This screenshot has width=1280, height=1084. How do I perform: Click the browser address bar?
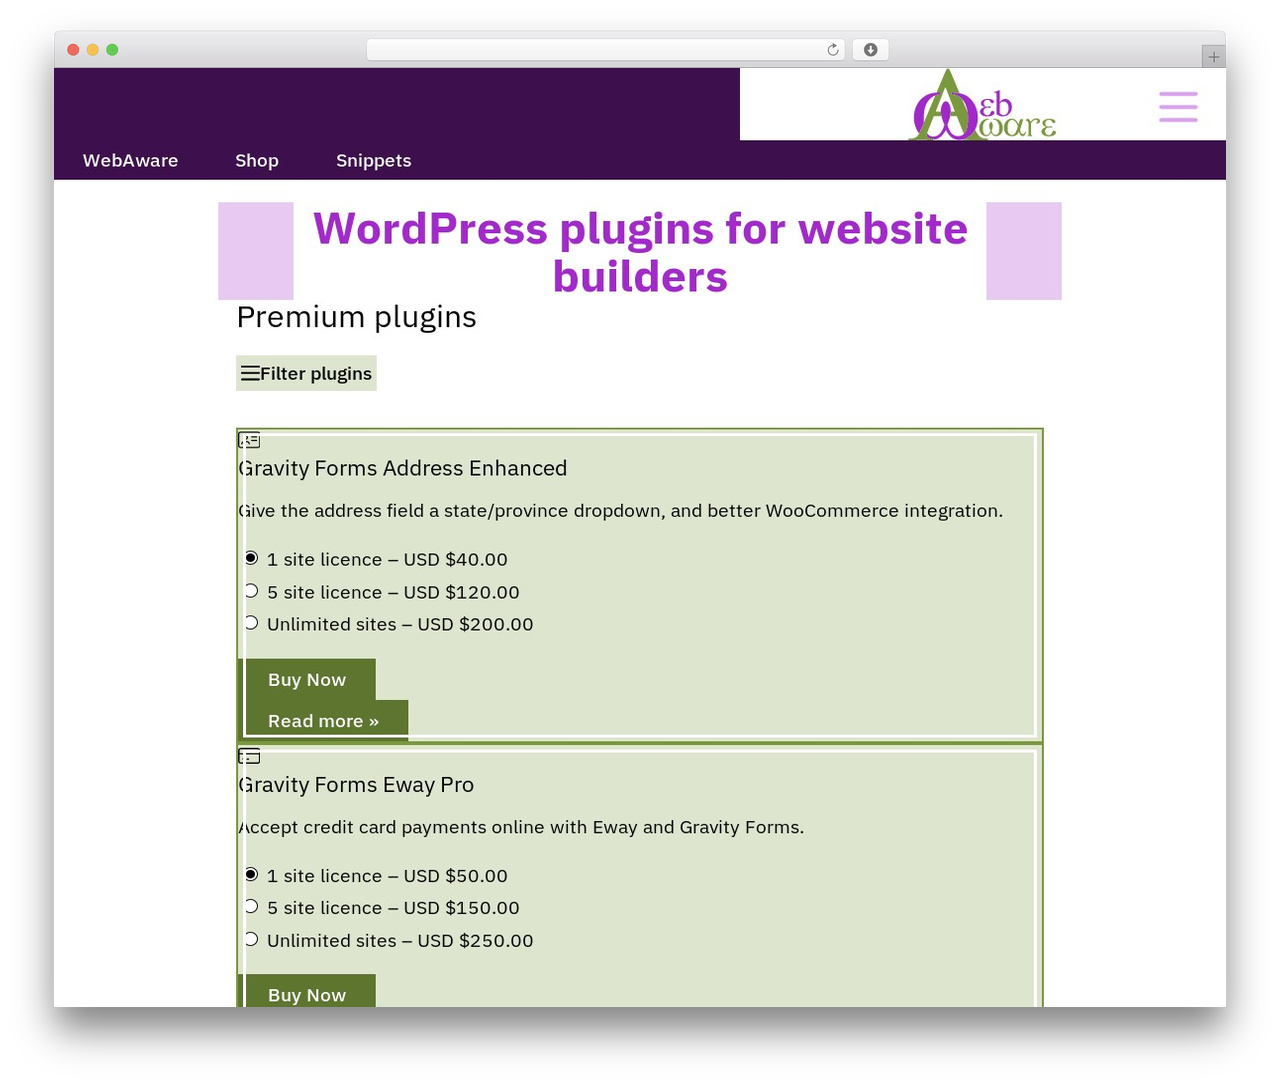(605, 50)
